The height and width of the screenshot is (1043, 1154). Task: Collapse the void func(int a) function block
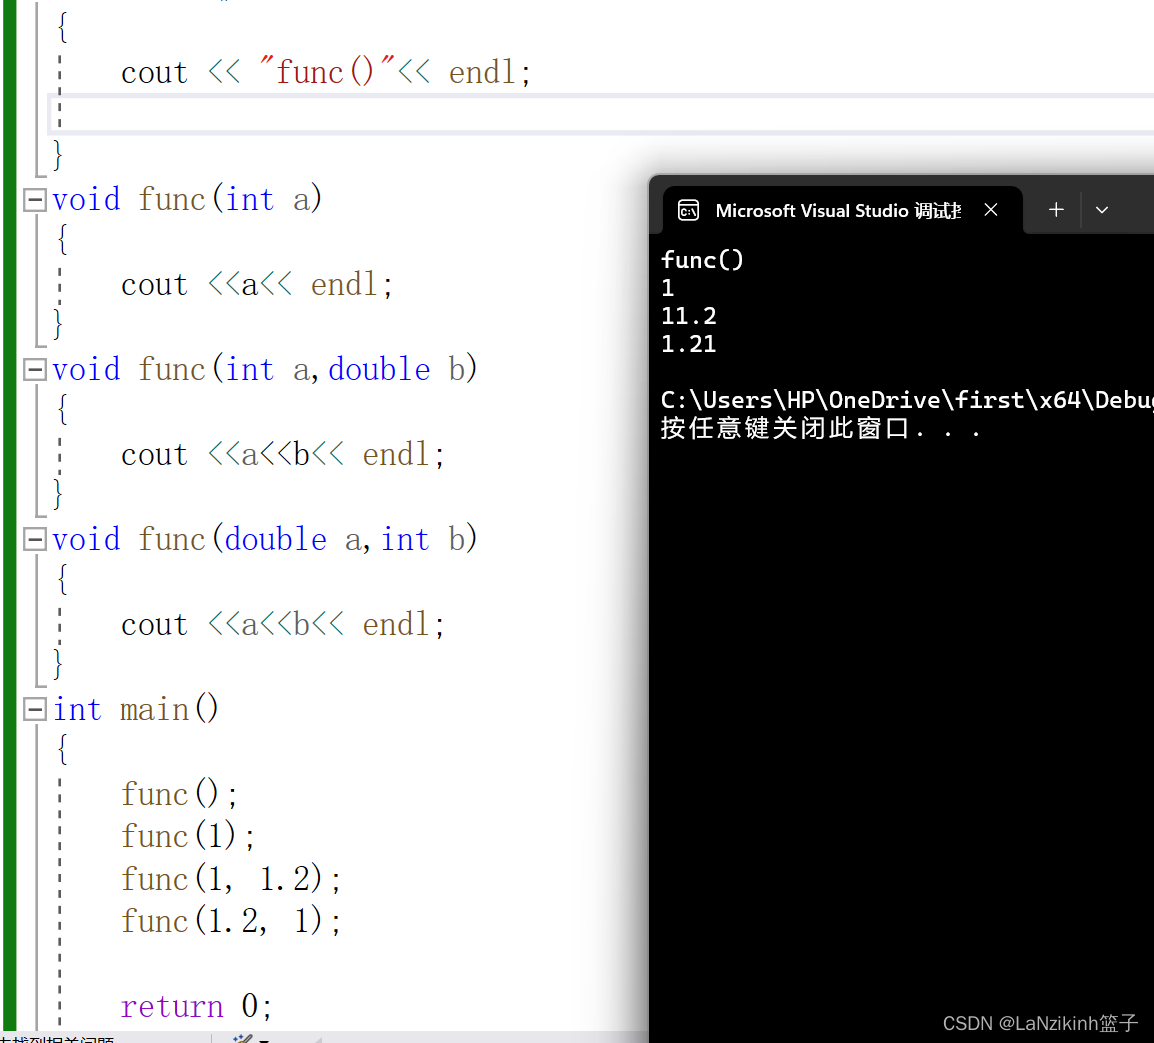35,199
